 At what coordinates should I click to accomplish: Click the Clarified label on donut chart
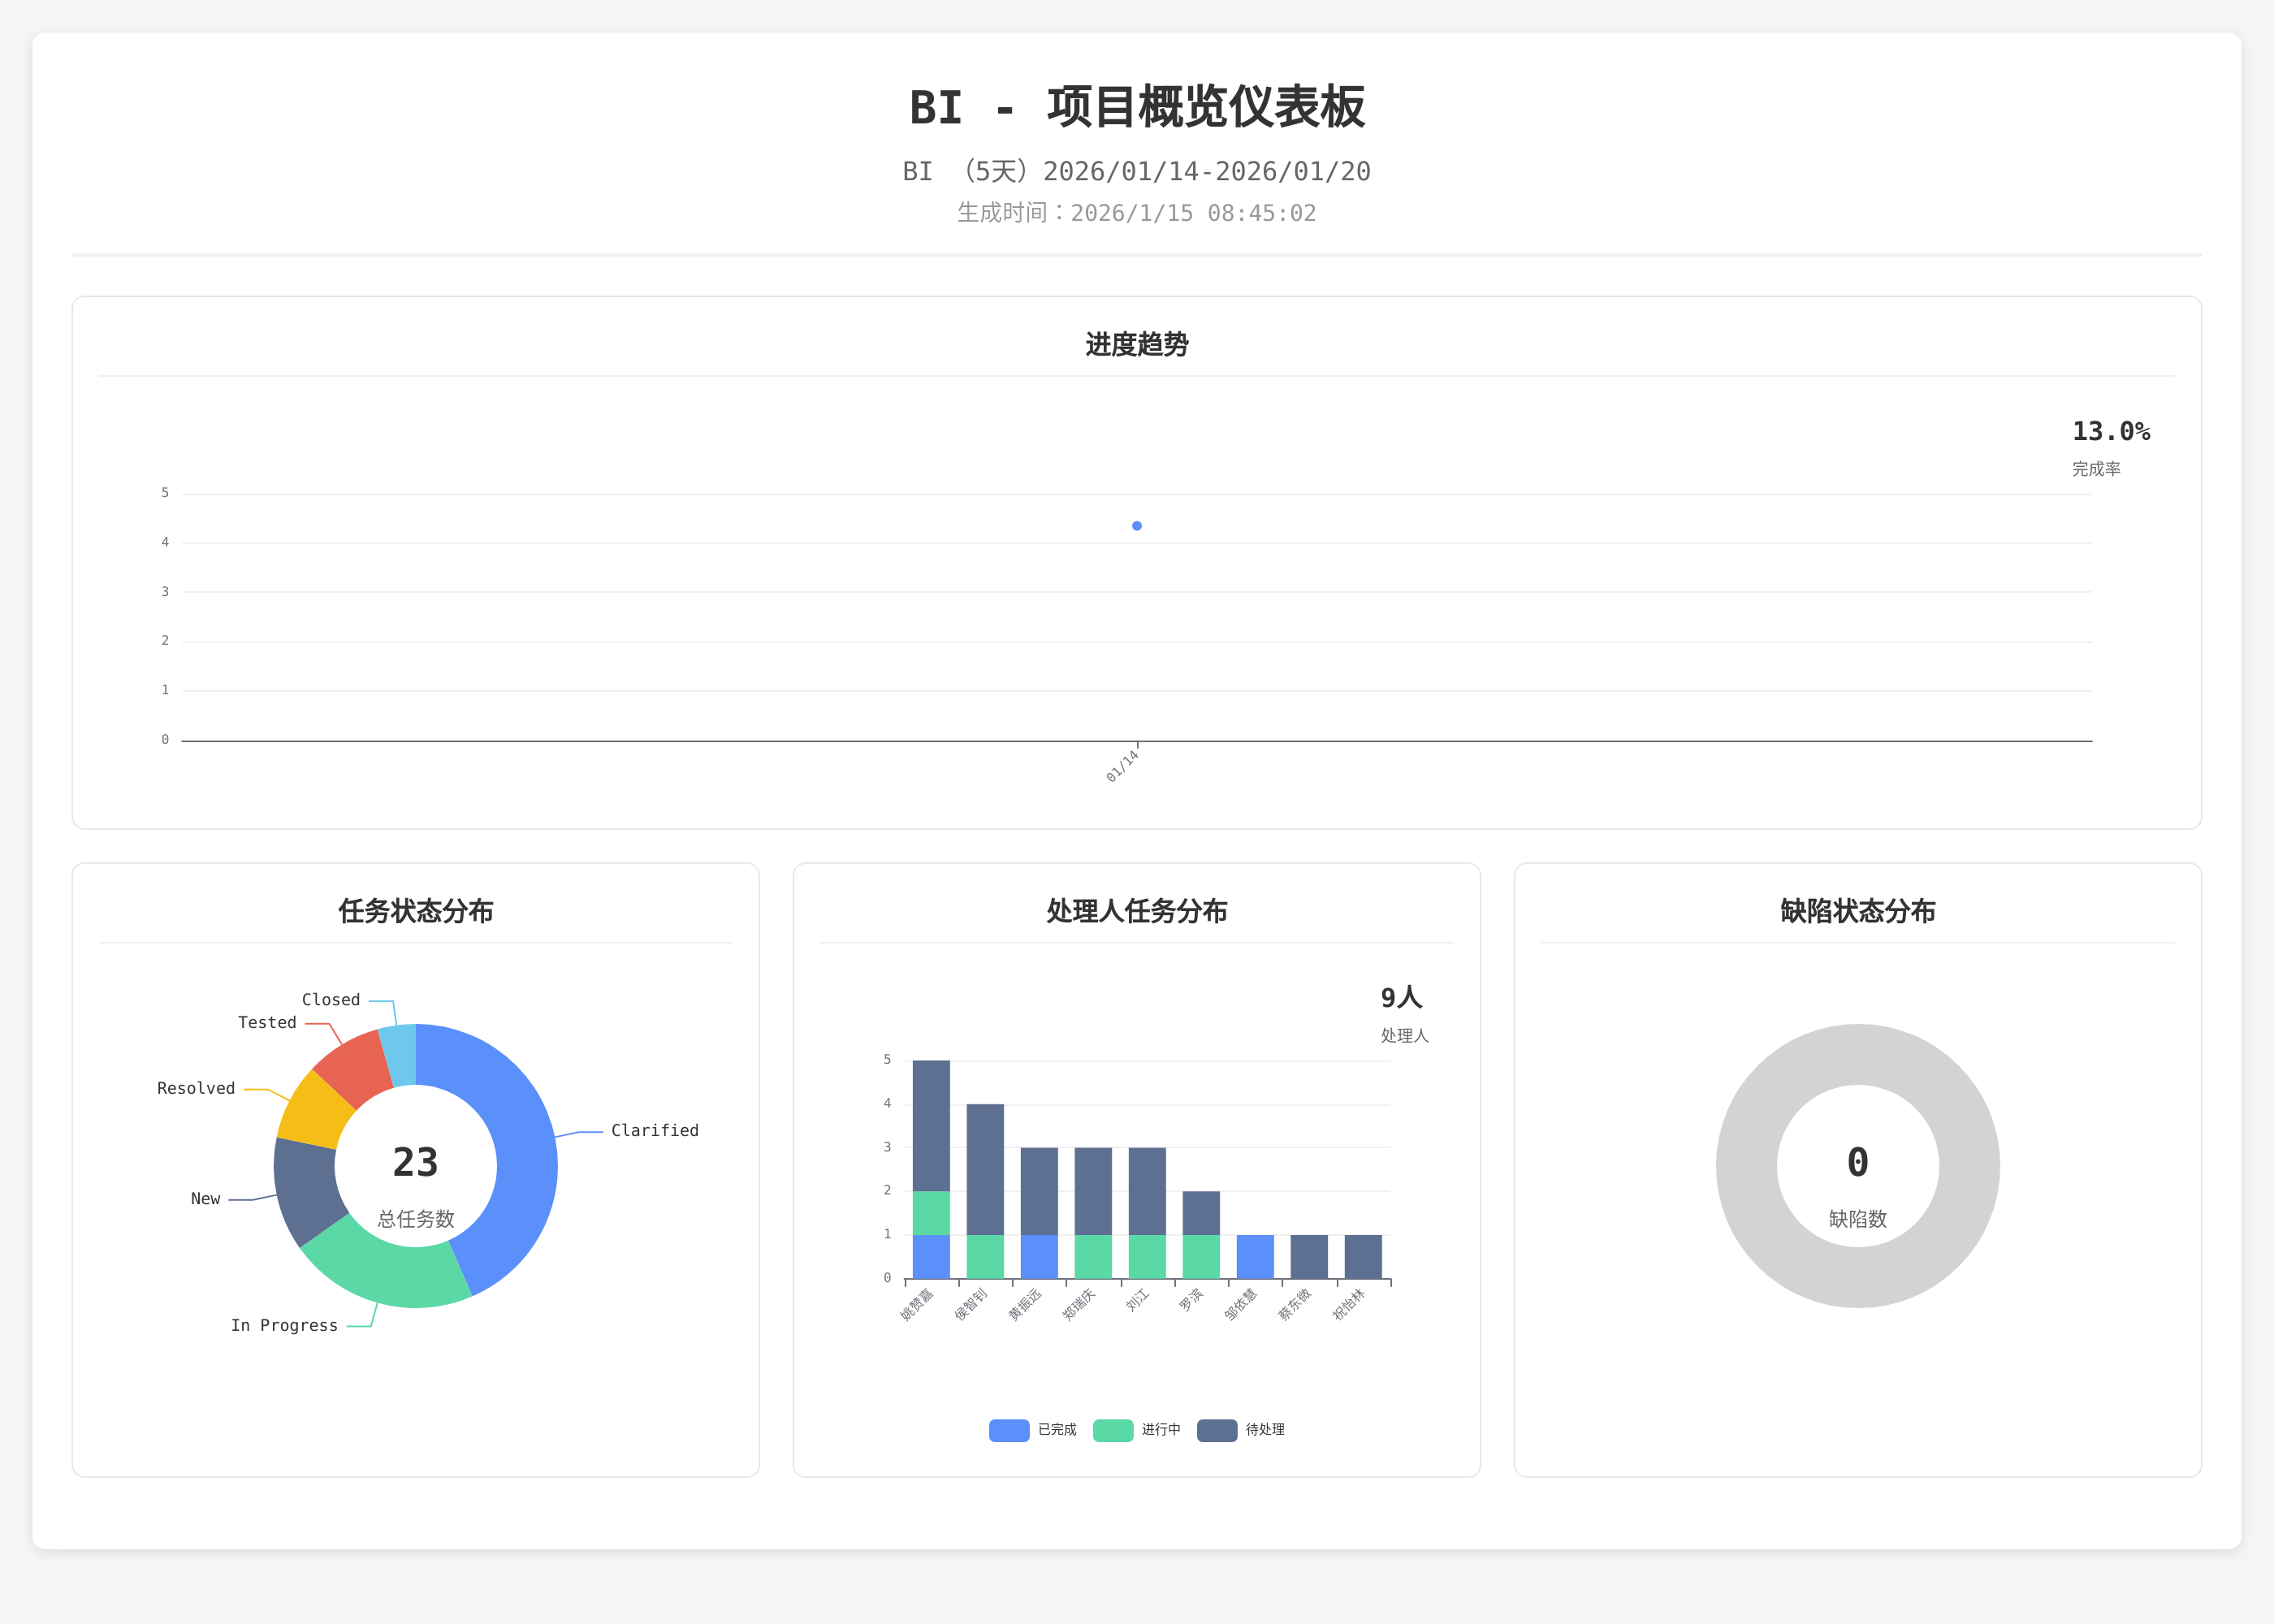654,1131
